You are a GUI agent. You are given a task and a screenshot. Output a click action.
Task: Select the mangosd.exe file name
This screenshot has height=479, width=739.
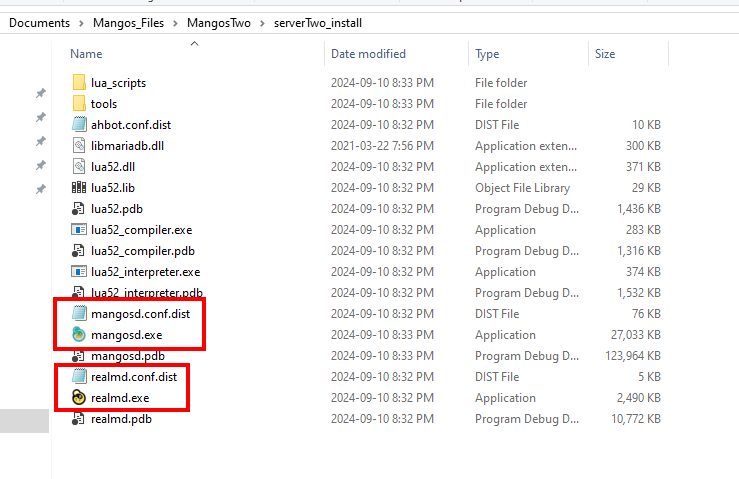pyautogui.click(x=126, y=335)
